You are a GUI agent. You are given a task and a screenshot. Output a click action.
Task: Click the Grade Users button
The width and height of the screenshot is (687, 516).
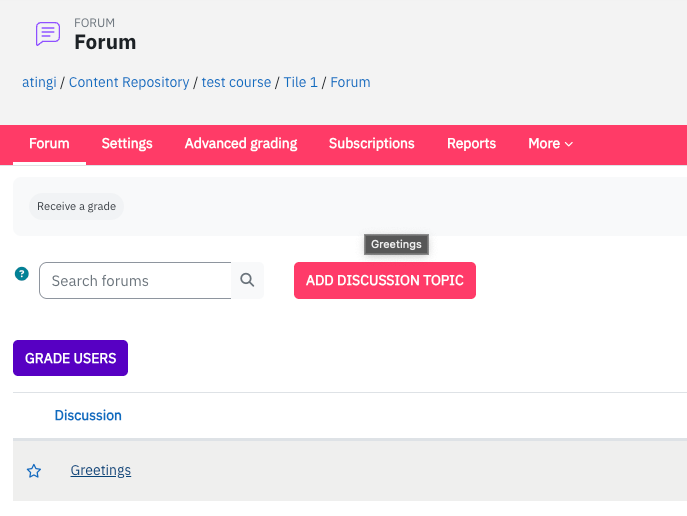[71, 358]
